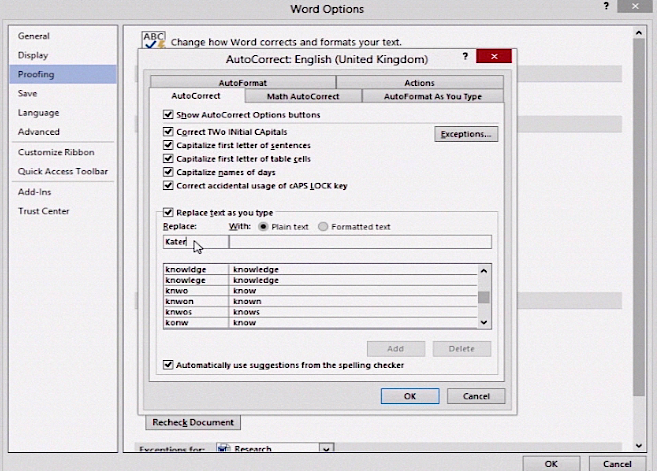The width and height of the screenshot is (657, 471).
Task: Click the Replace input field containing Kater
Action: [x=196, y=242]
